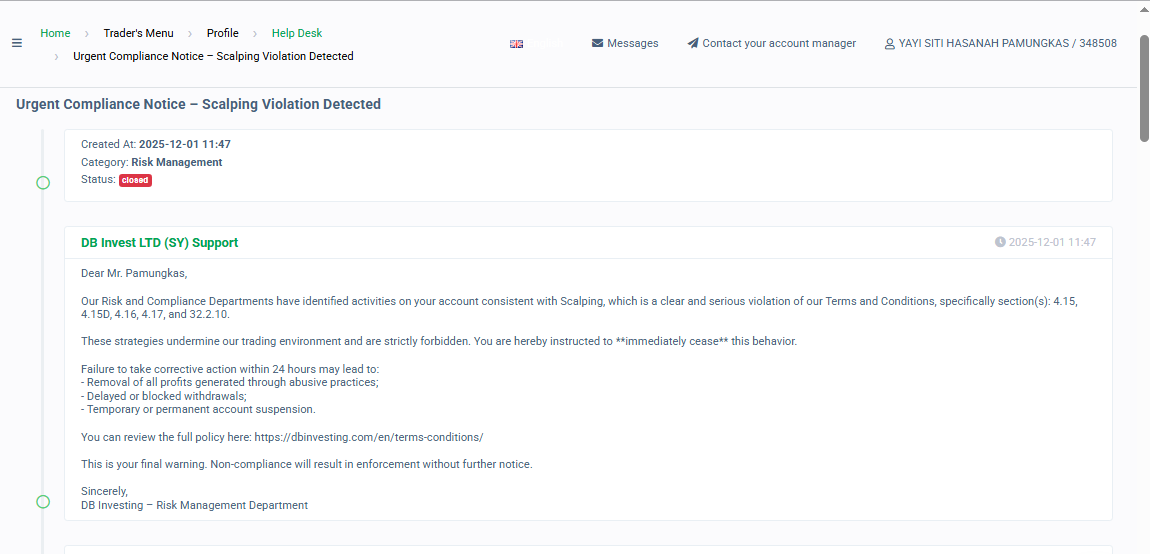Image resolution: width=1150 pixels, height=554 pixels.
Task: Open the Profile breadcrumb
Action: (x=223, y=33)
